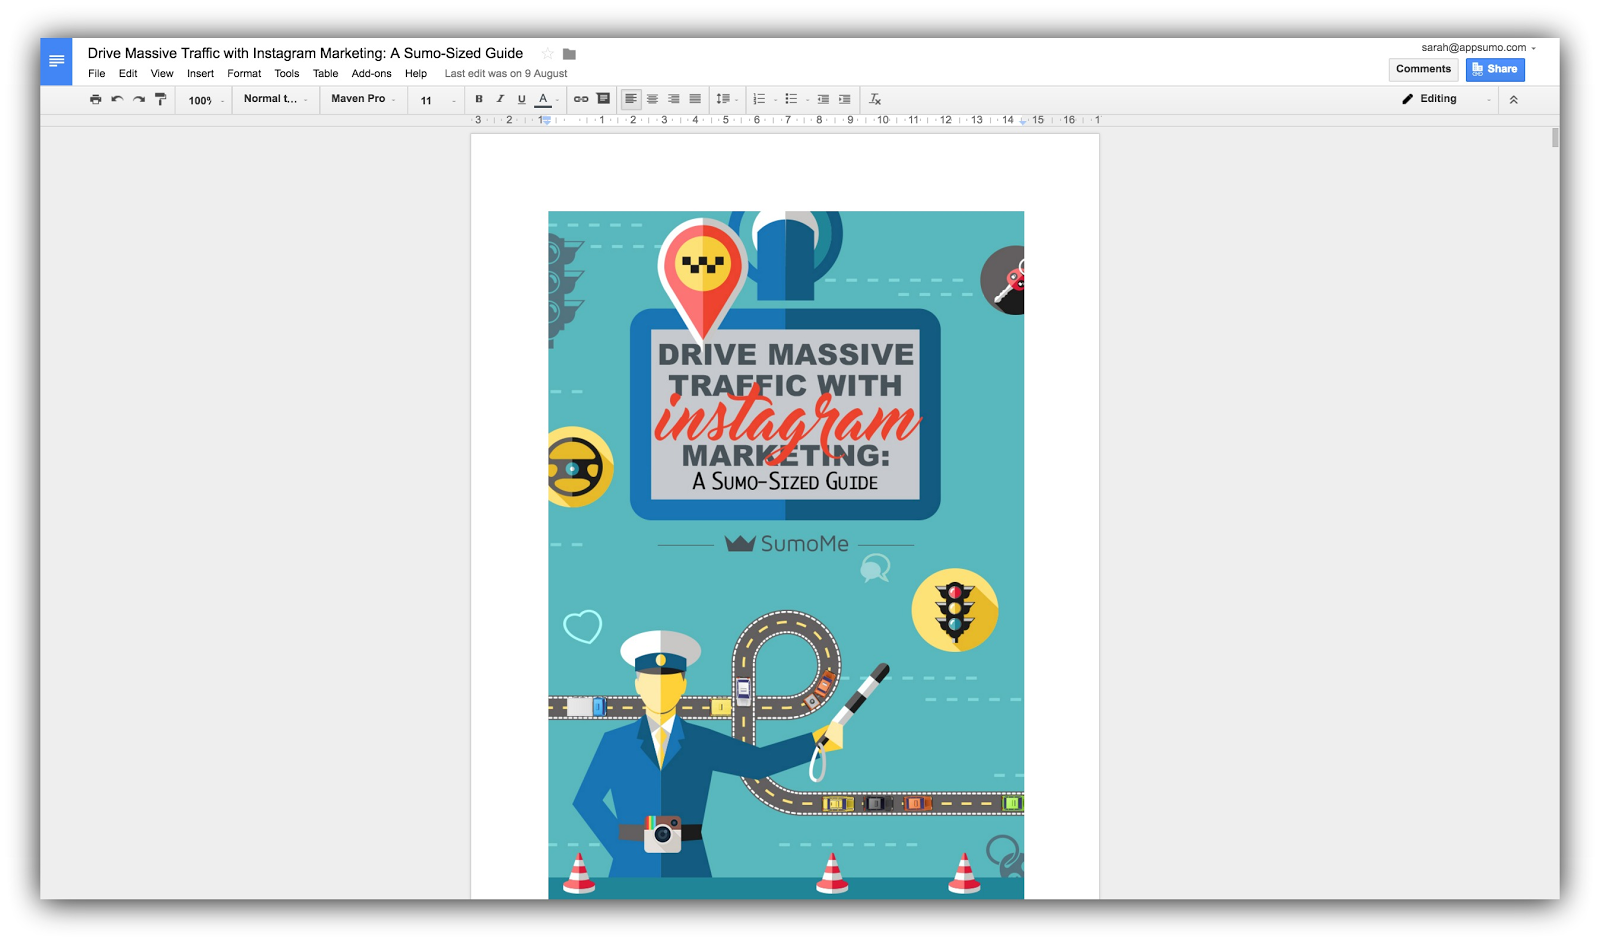Open the move-to-folder icon

[x=569, y=54]
